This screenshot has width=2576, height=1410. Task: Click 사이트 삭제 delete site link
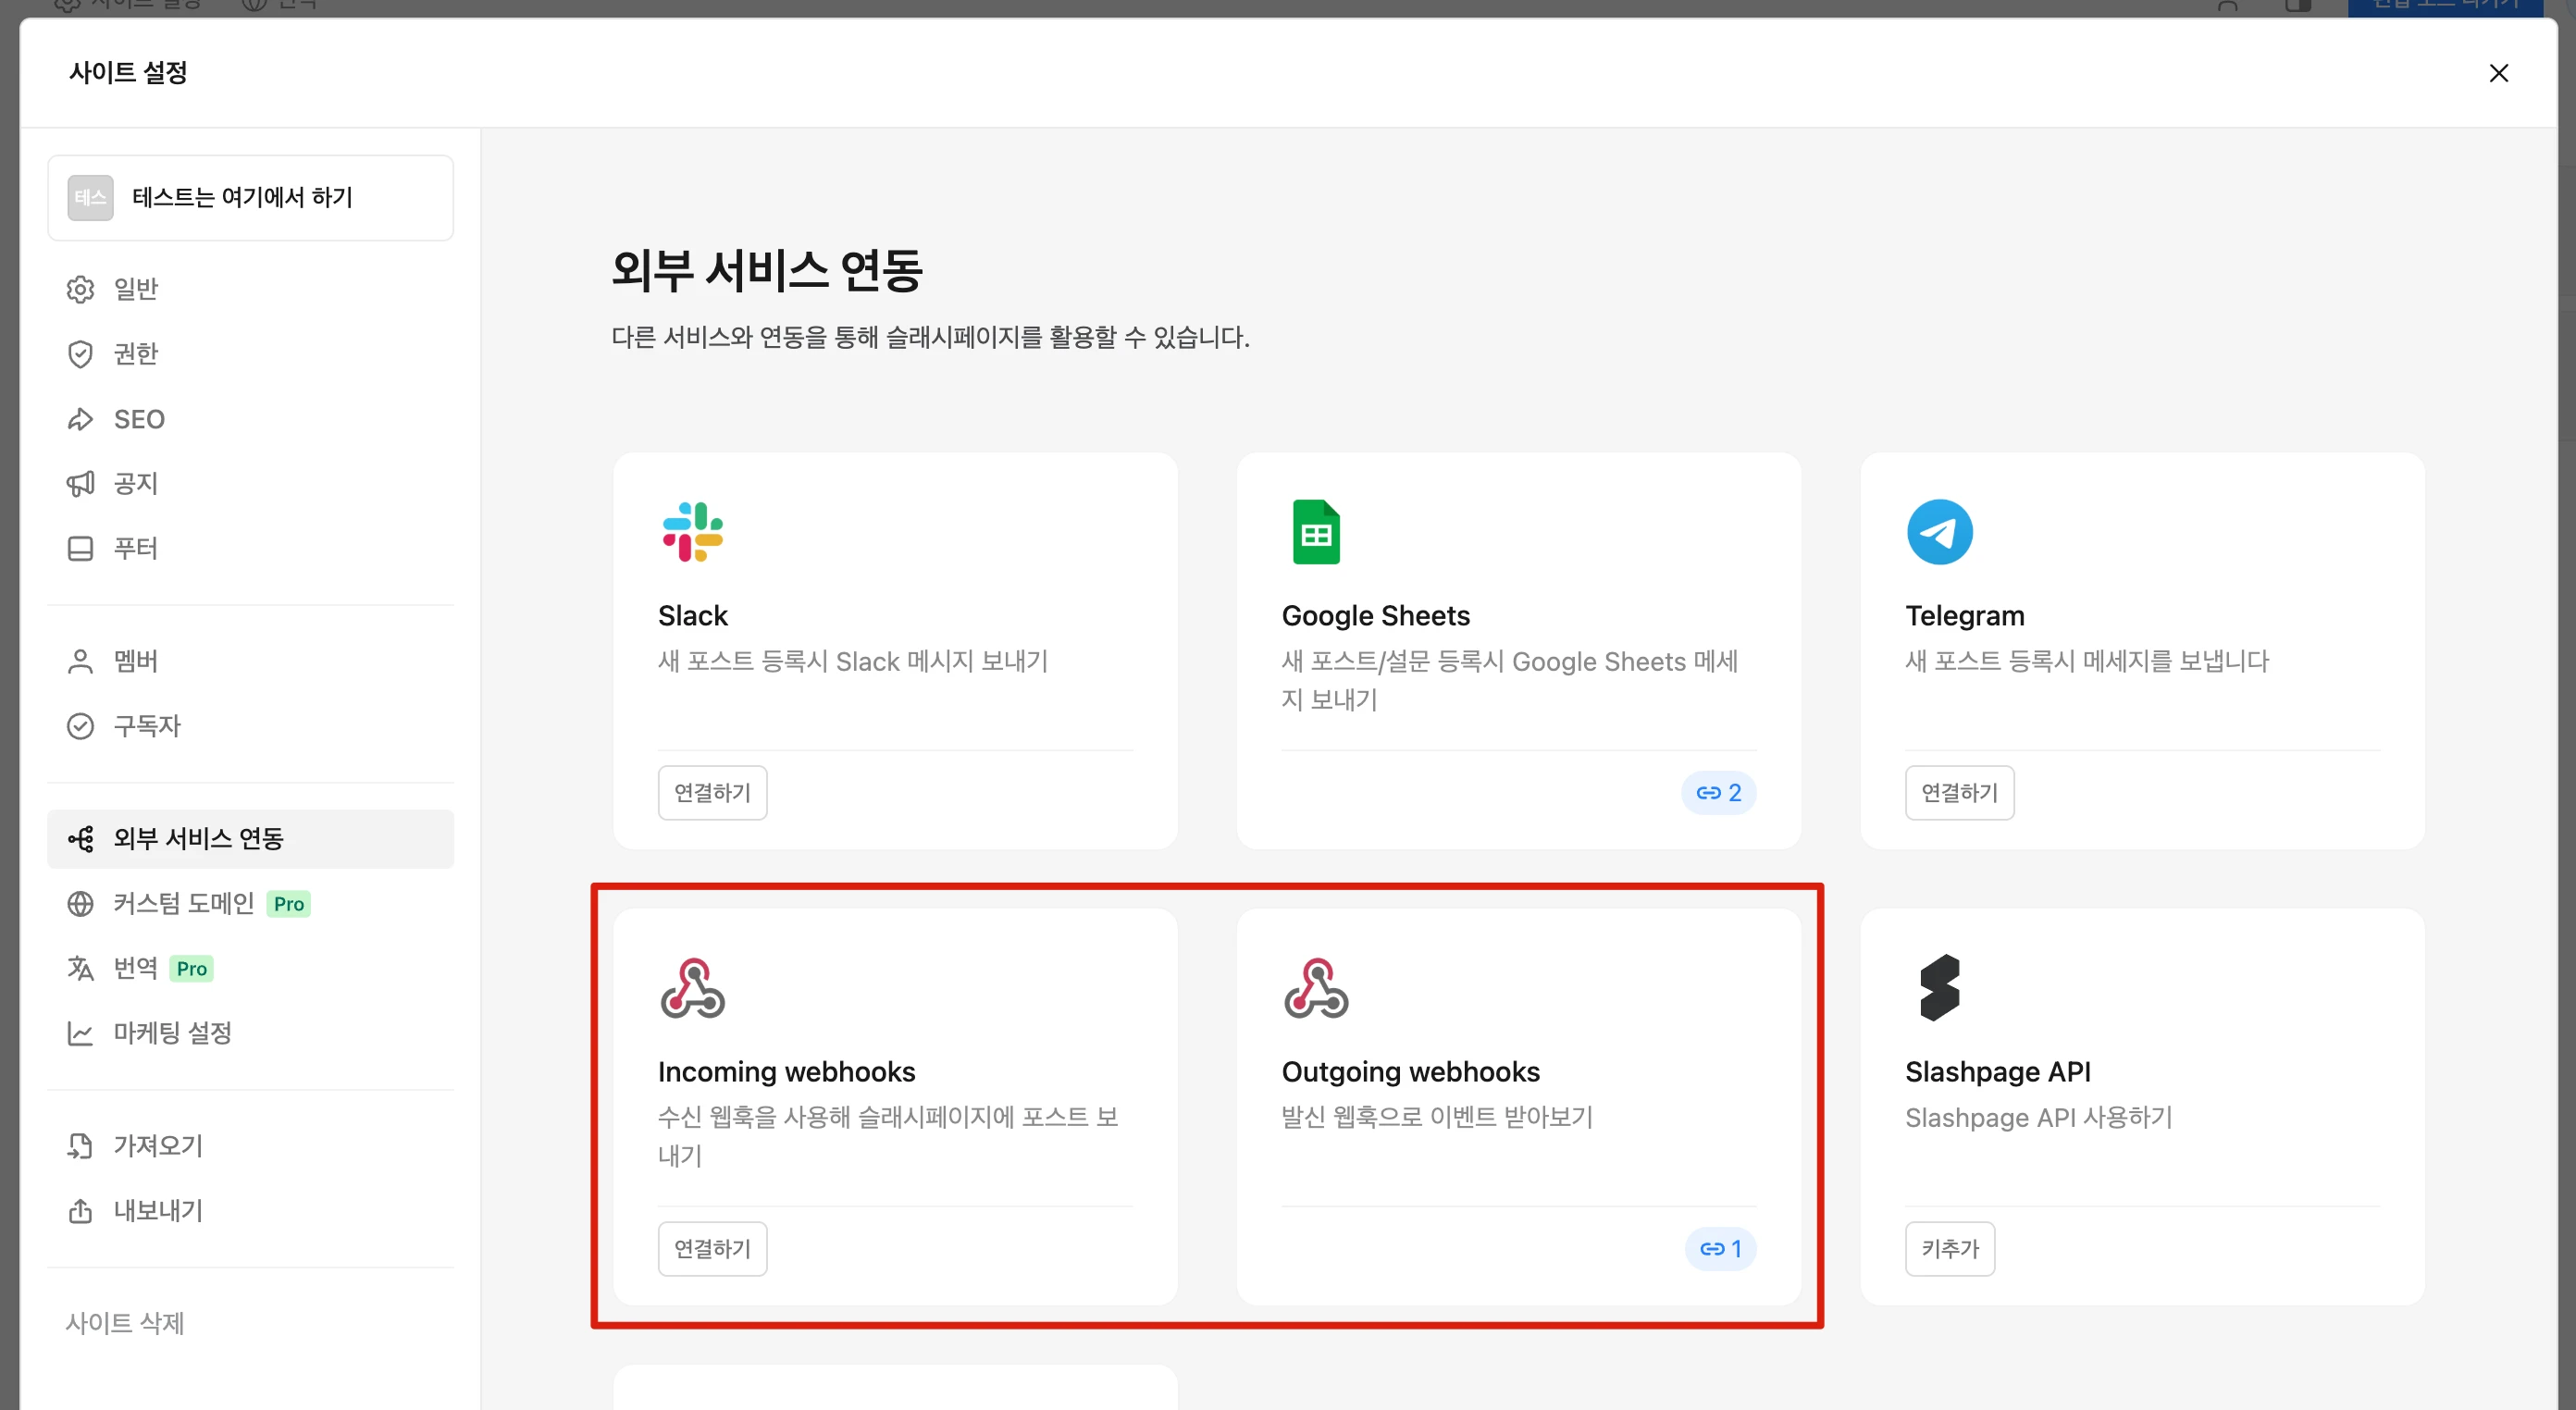pyautogui.click(x=125, y=1323)
